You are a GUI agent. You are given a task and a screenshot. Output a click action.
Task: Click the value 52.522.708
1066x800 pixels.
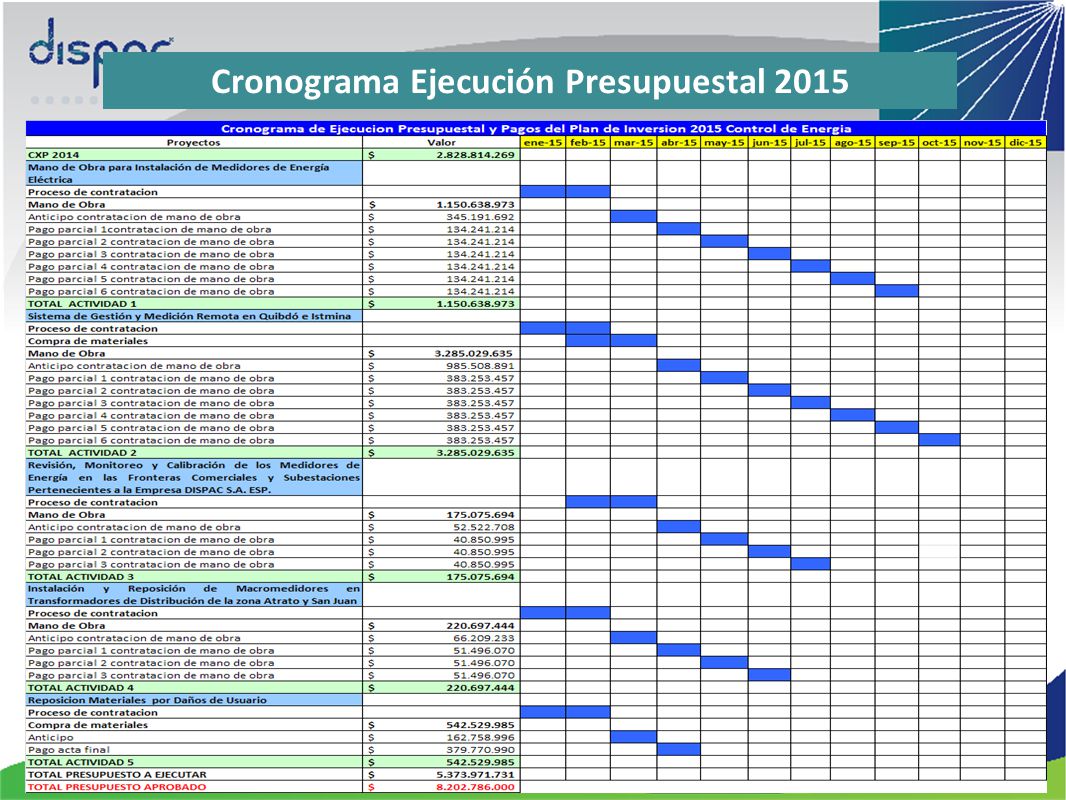coord(484,527)
